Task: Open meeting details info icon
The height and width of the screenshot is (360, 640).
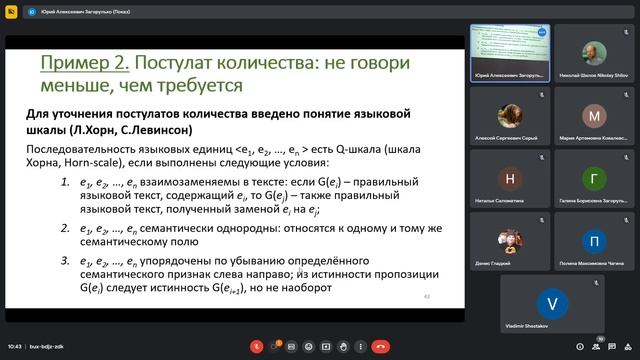Action: click(580, 347)
